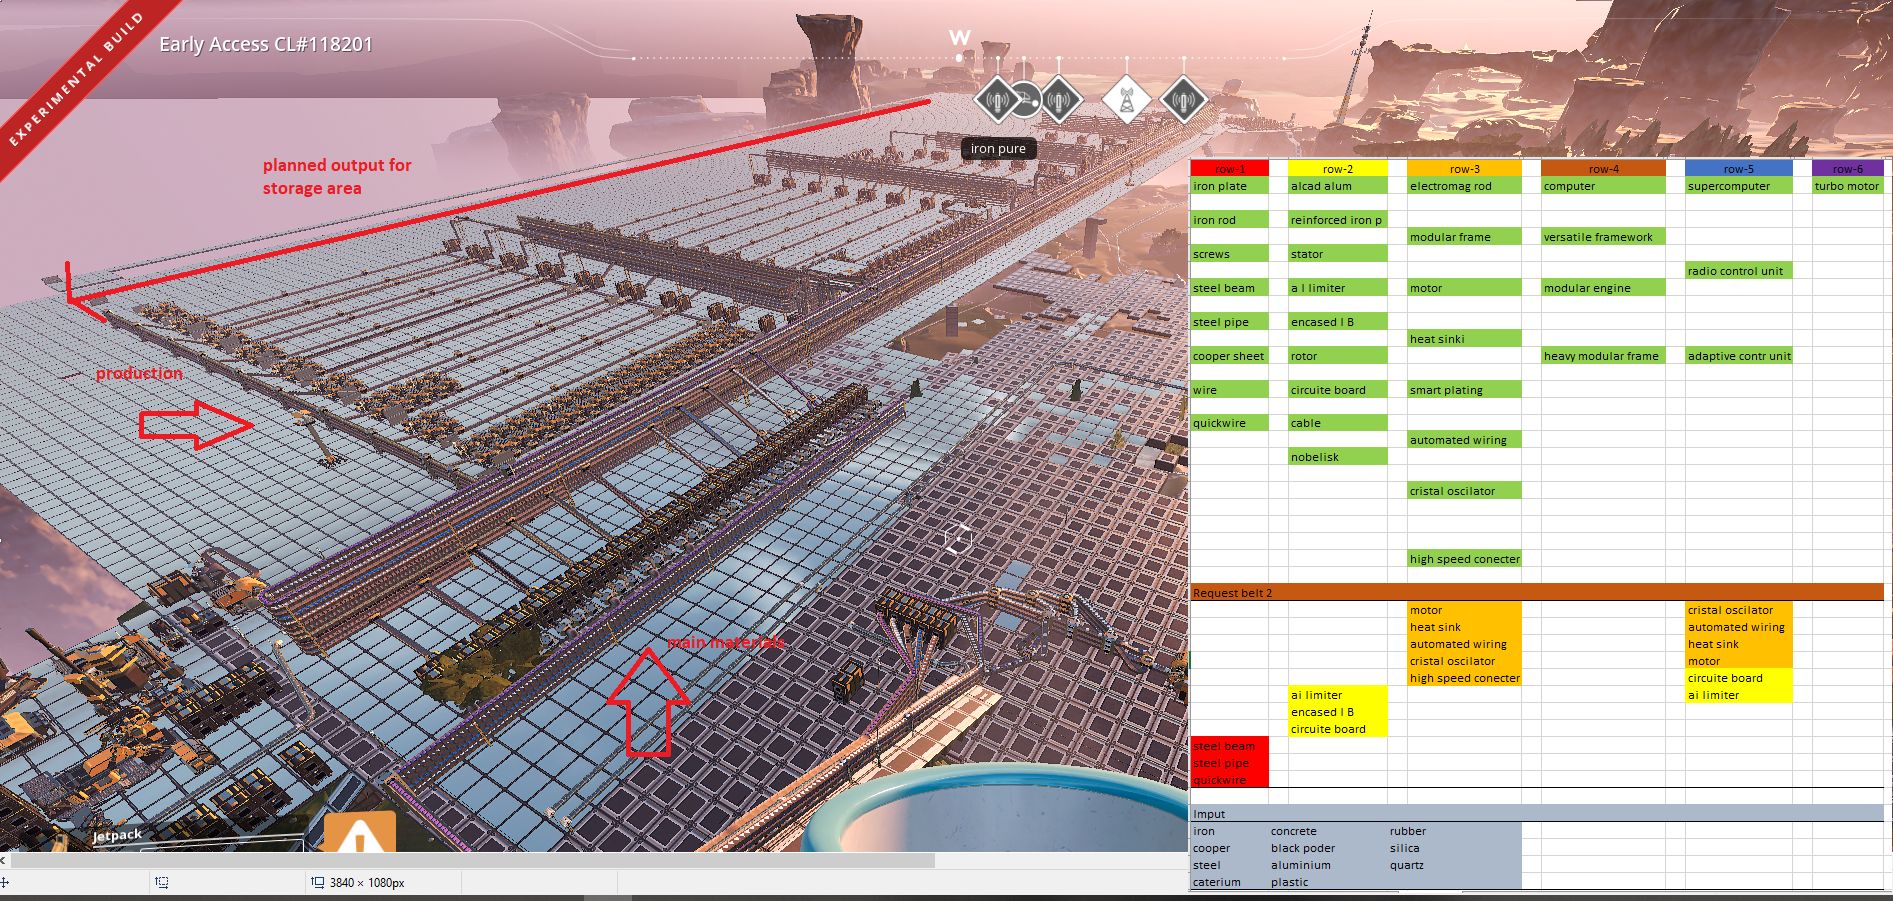Click the beacon between vehicle and radar tower markers
The image size is (1893, 901).
[1060, 100]
